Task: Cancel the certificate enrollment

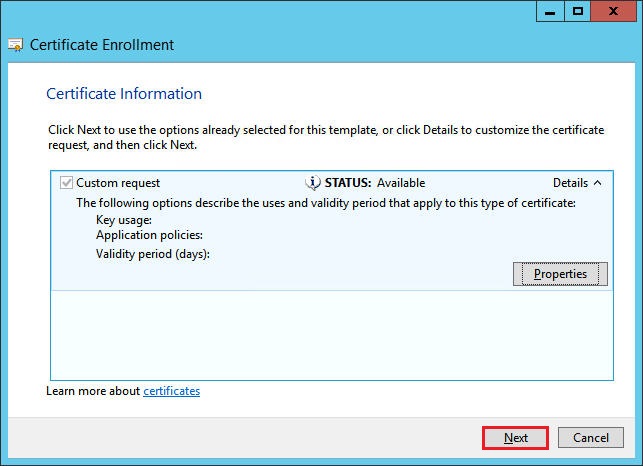Action: (590, 438)
